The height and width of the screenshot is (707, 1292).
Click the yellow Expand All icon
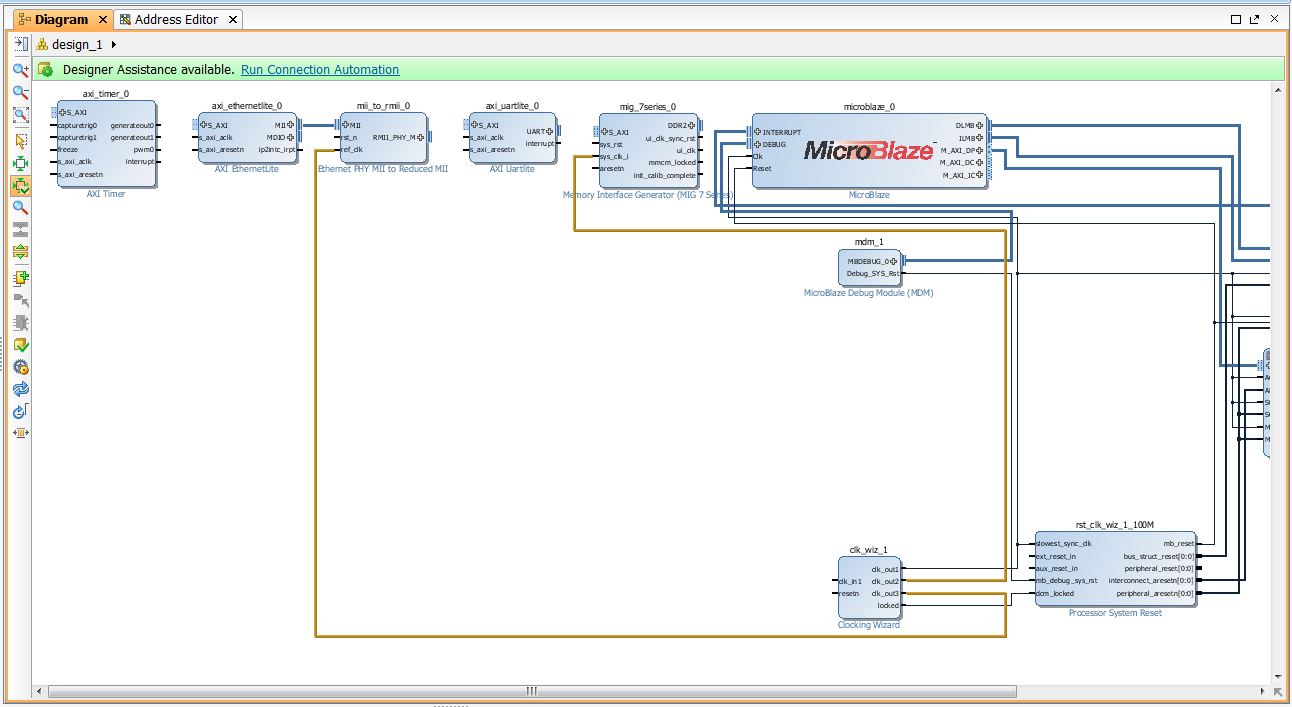[20, 253]
